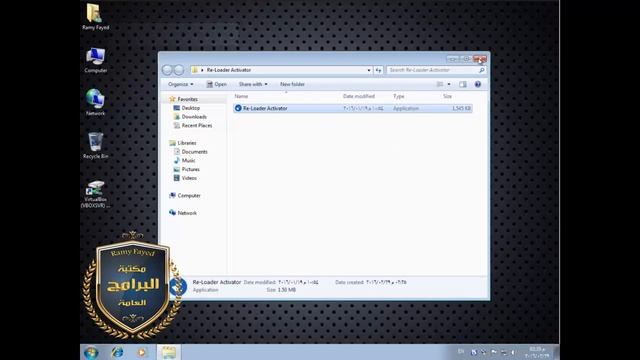Click the 1,345 KB size cell
The image size is (640, 360).
click(x=461, y=108)
